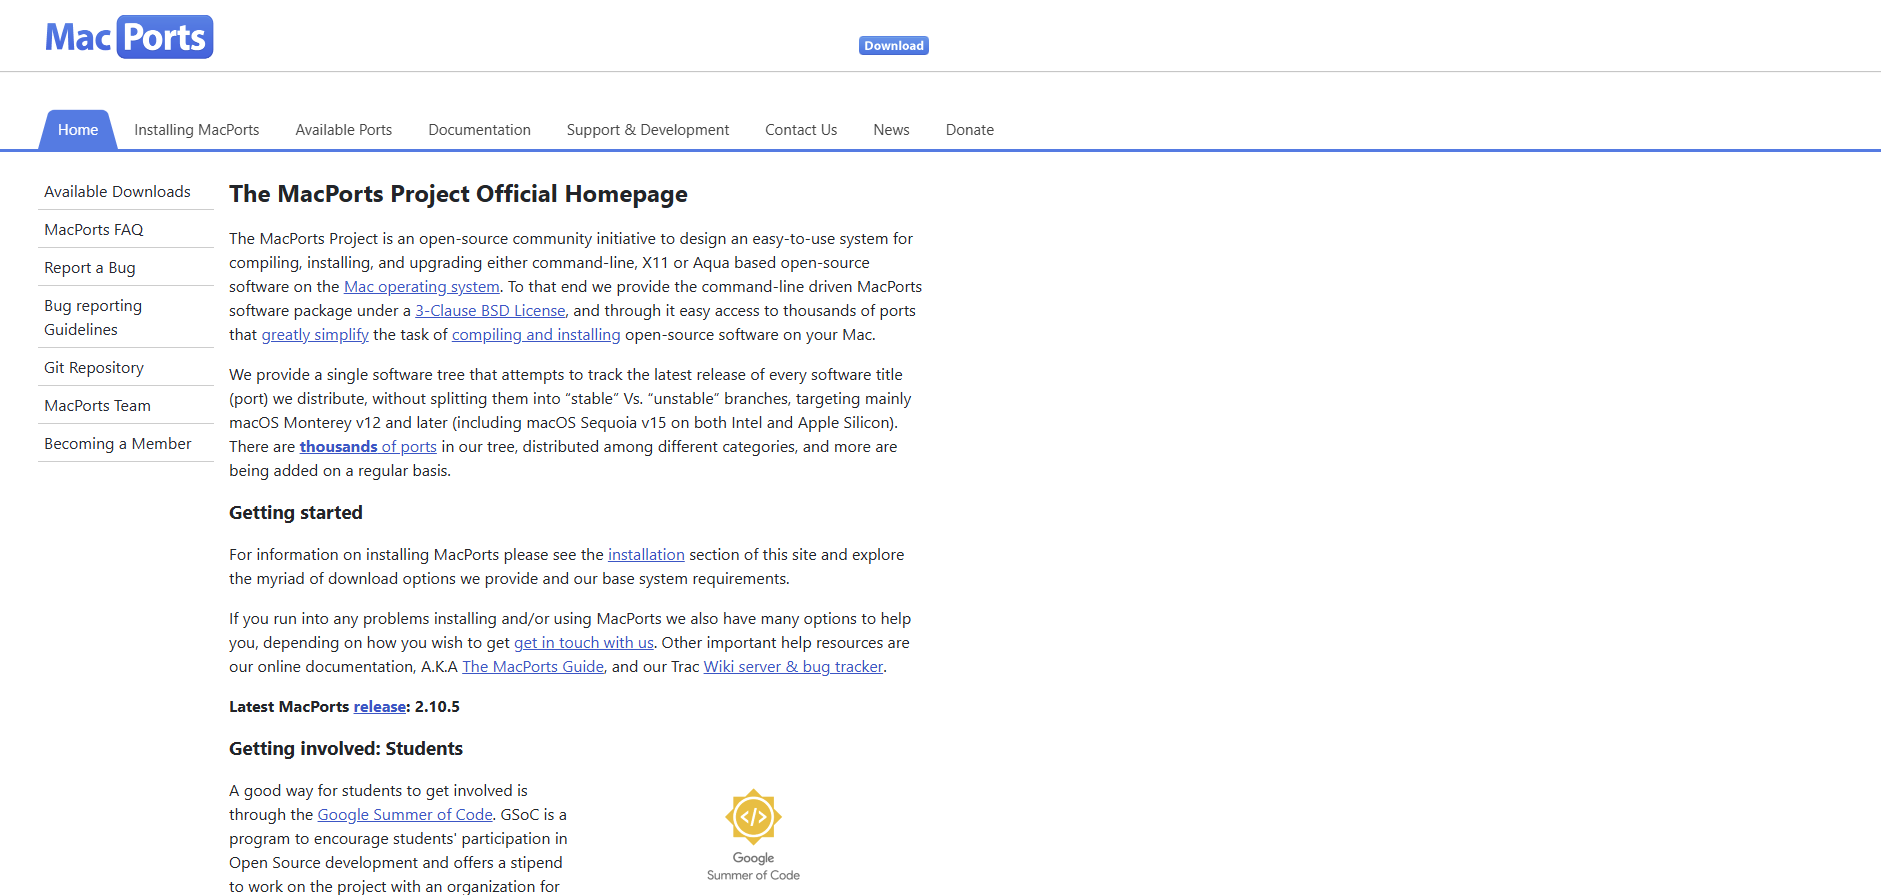The height and width of the screenshot is (895, 1881).
Task: Click the greatly simplify link
Action: coord(315,335)
